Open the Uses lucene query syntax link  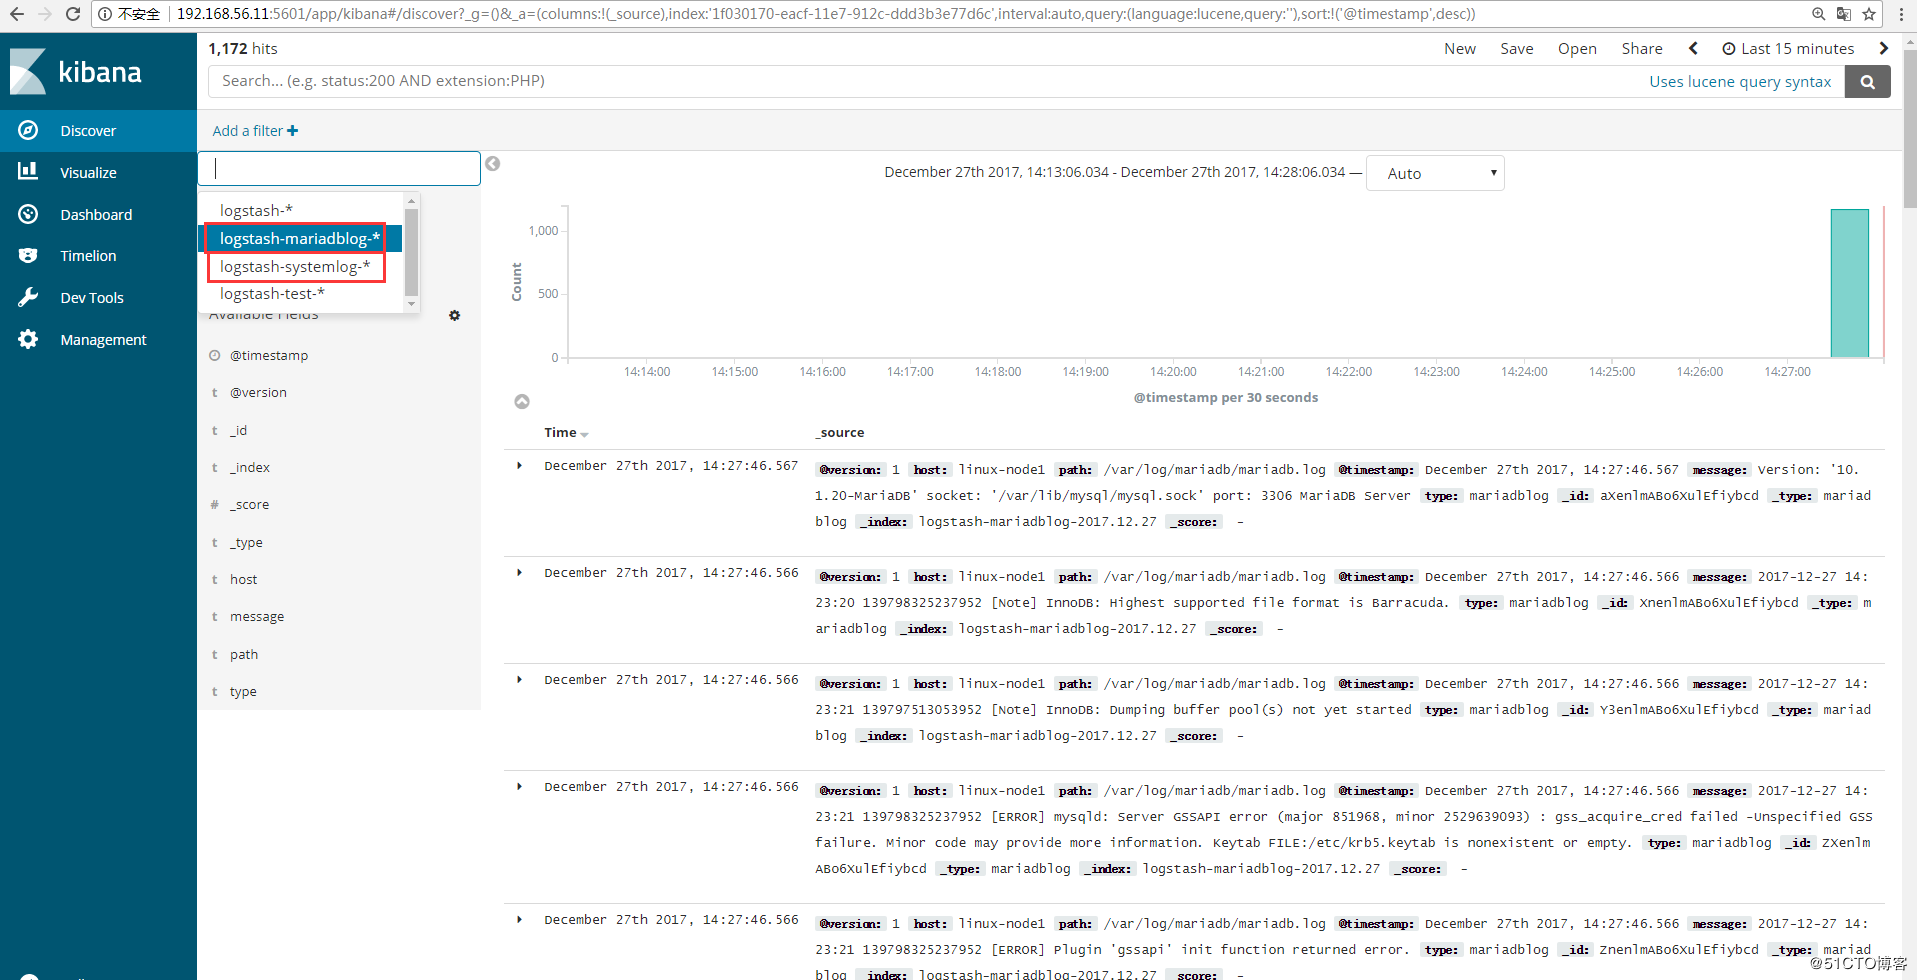coord(1740,81)
